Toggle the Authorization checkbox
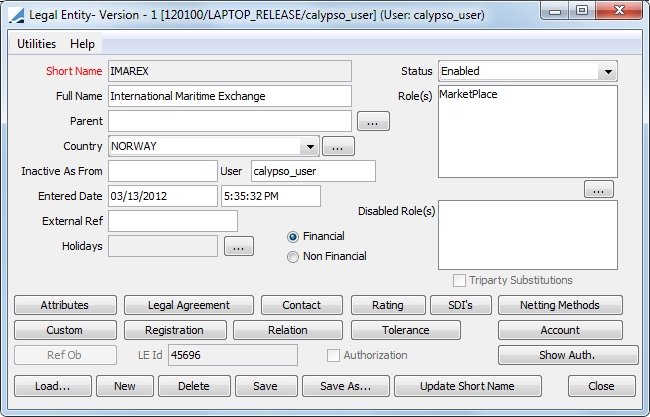The image size is (650, 417). pyautogui.click(x=333, y=355)
